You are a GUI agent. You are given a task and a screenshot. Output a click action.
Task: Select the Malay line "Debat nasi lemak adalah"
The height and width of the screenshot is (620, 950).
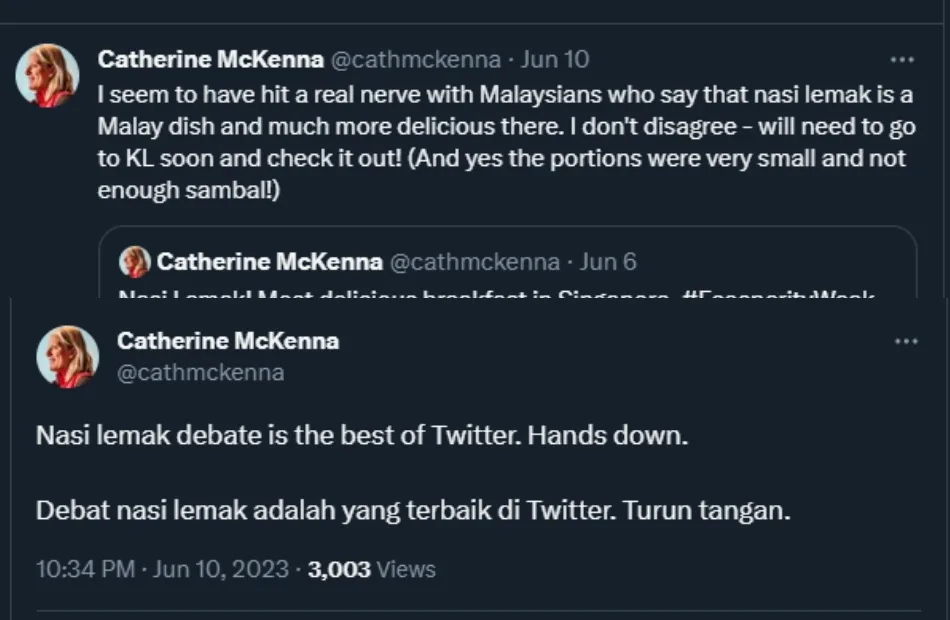point(413,510)
